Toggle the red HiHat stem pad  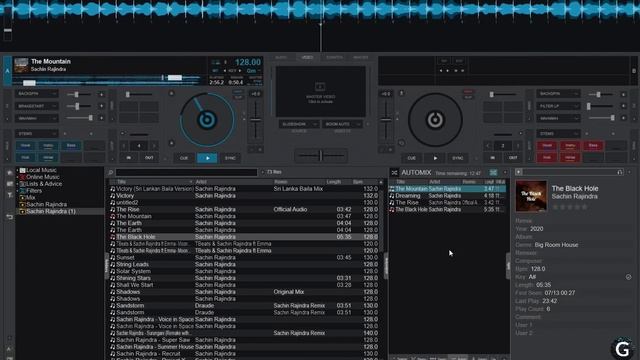570,158
